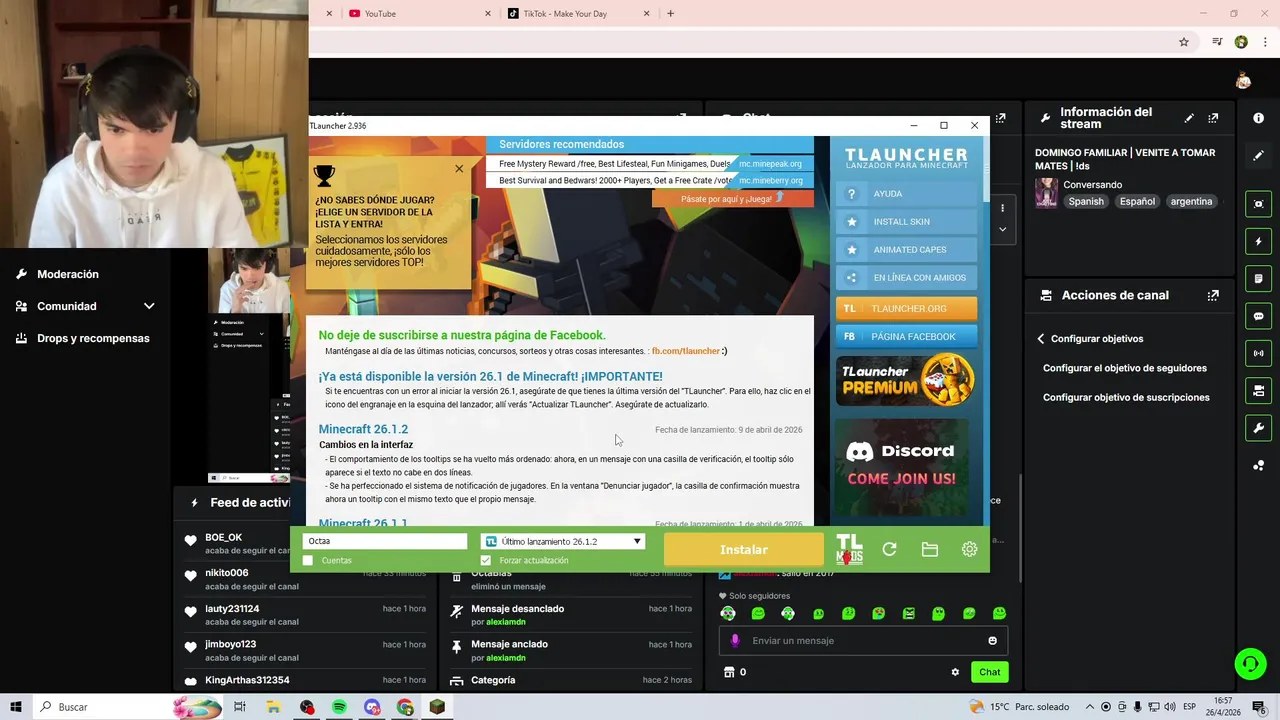Bookmark this page with the star icon
Image resolution: width=1280 pixels, height=720 pixels.
click(x=1184, y=42)
